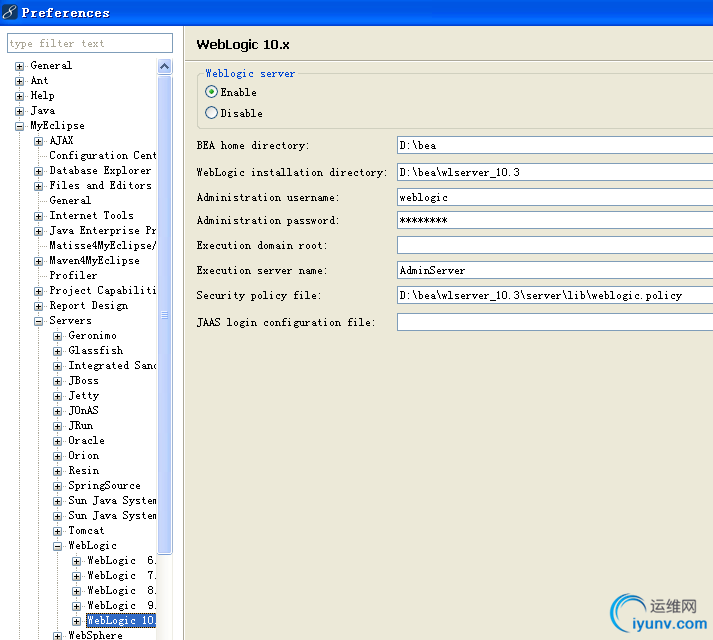Viewport: 713px width, 640px height.
Task: Select SpringSource tree item
Action: tap(104, 486)
